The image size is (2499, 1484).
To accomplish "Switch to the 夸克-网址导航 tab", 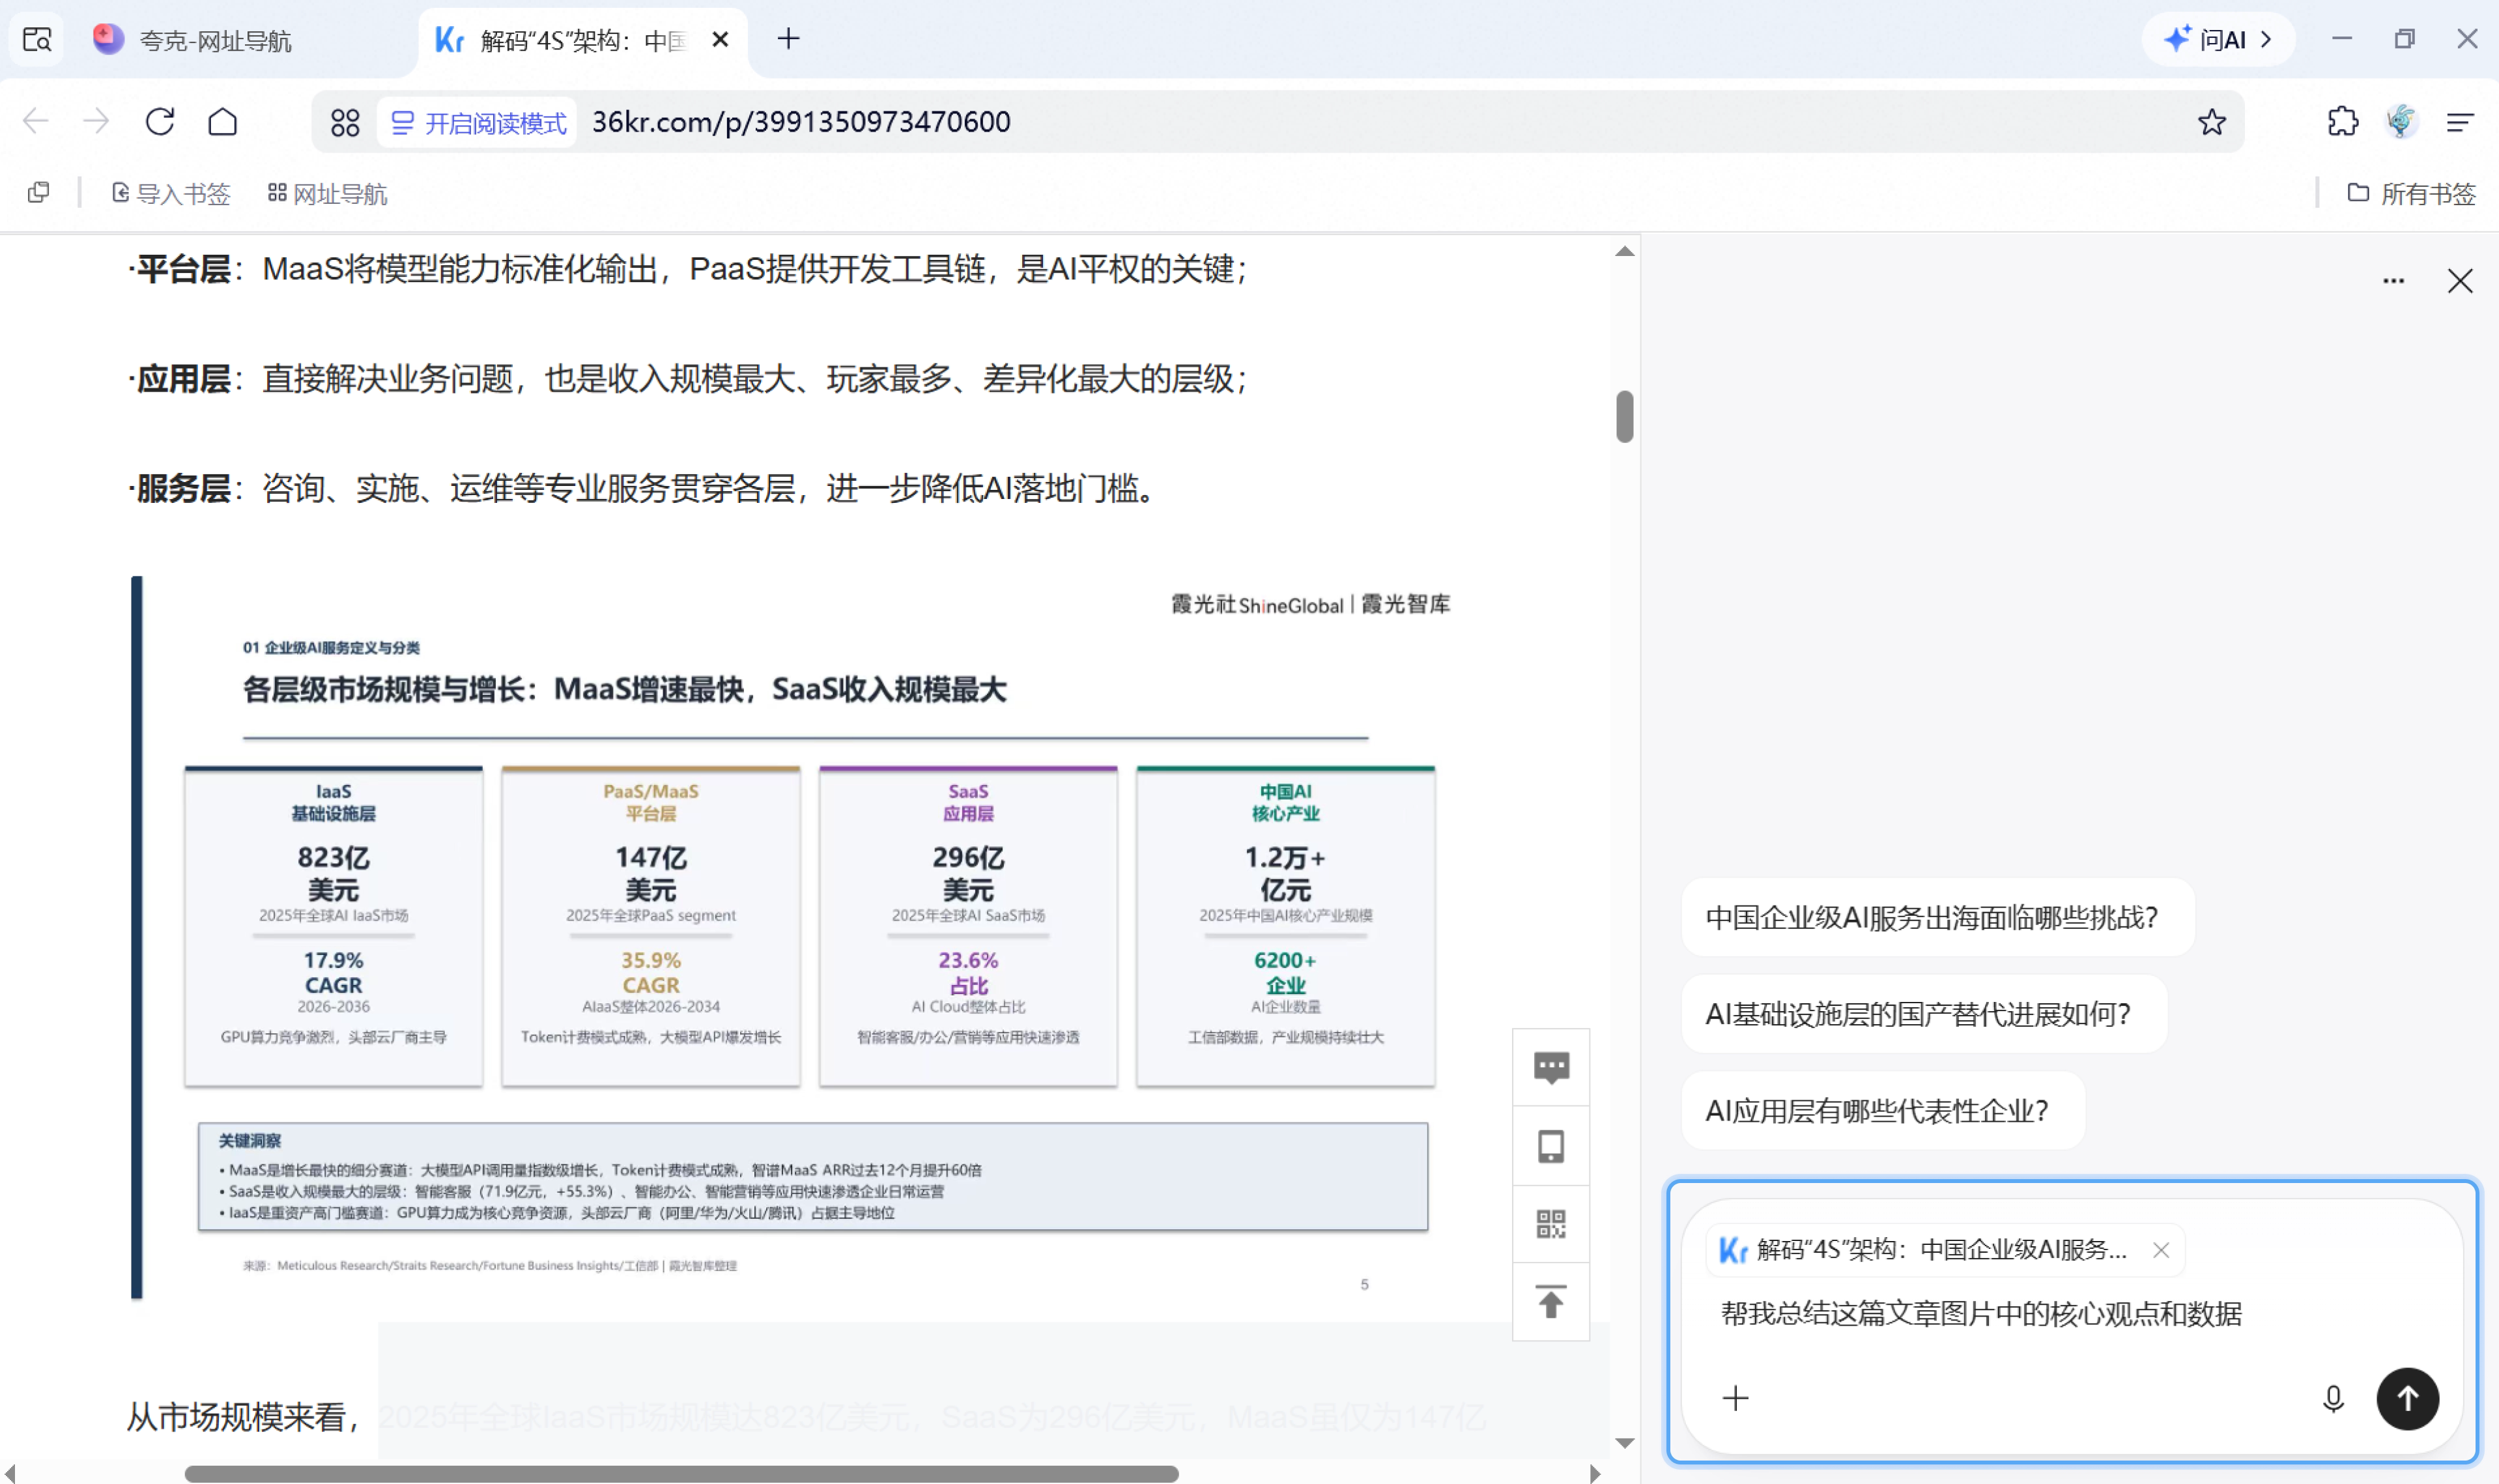I will (215, 41).
